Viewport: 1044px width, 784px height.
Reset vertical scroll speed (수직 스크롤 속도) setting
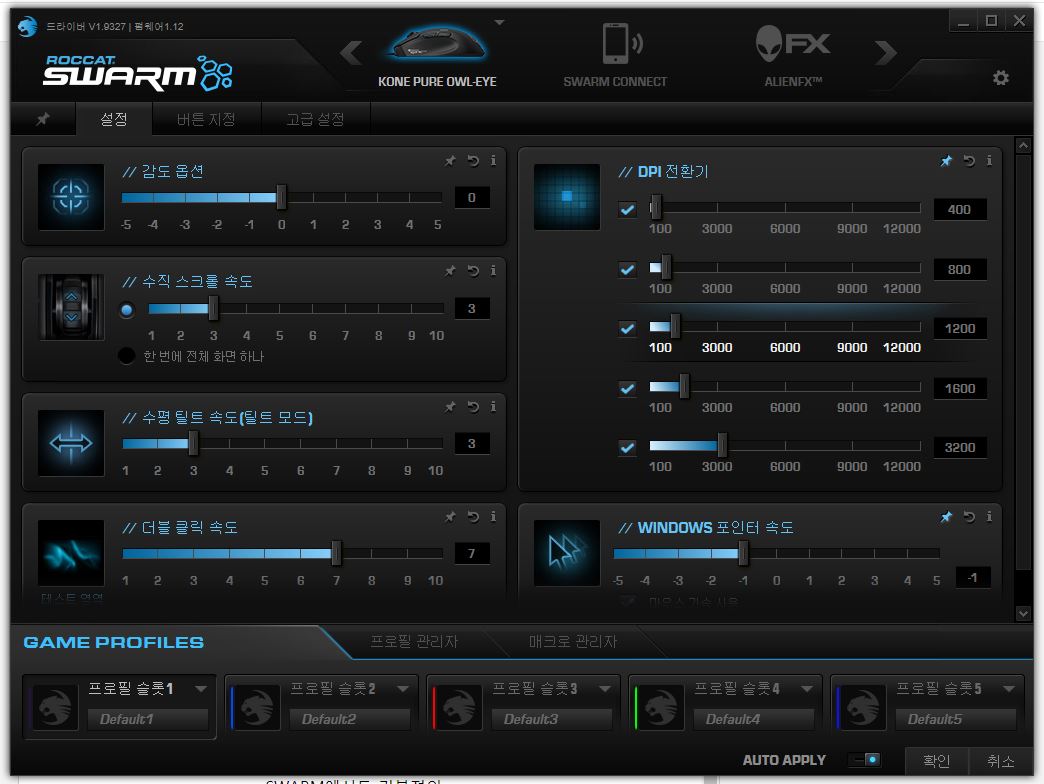click(x=473, y=271)
